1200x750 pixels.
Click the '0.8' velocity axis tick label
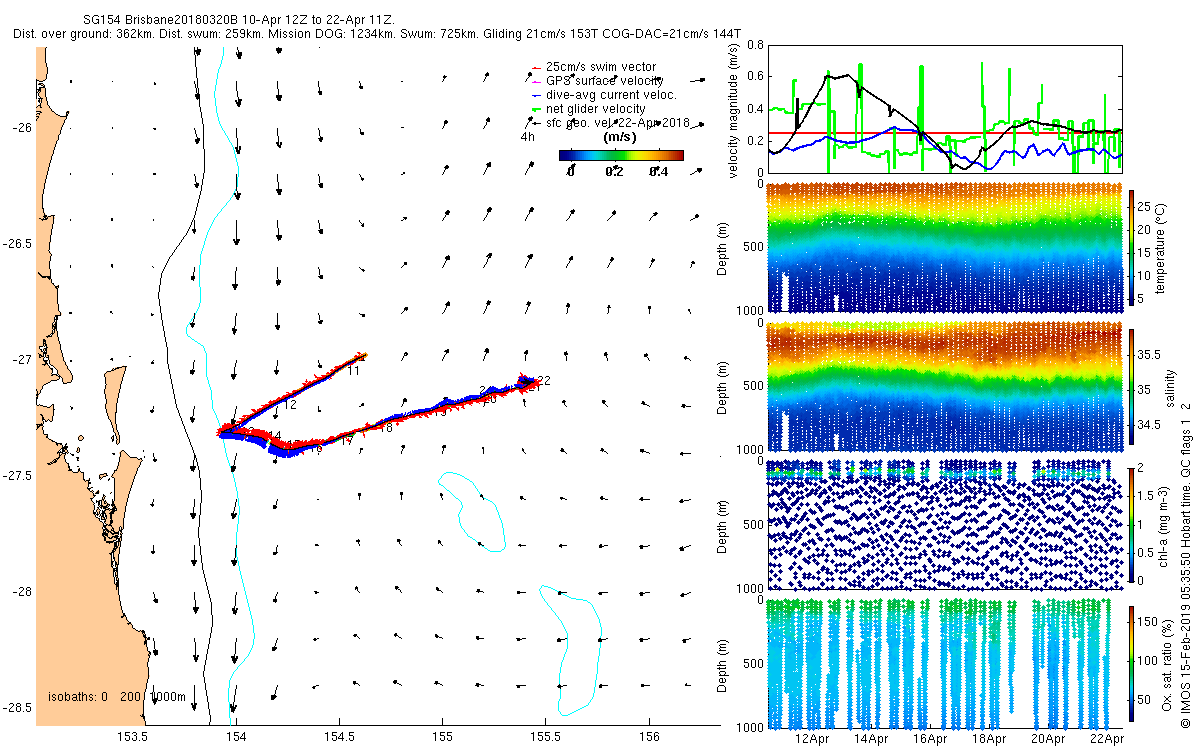point(754,45)
